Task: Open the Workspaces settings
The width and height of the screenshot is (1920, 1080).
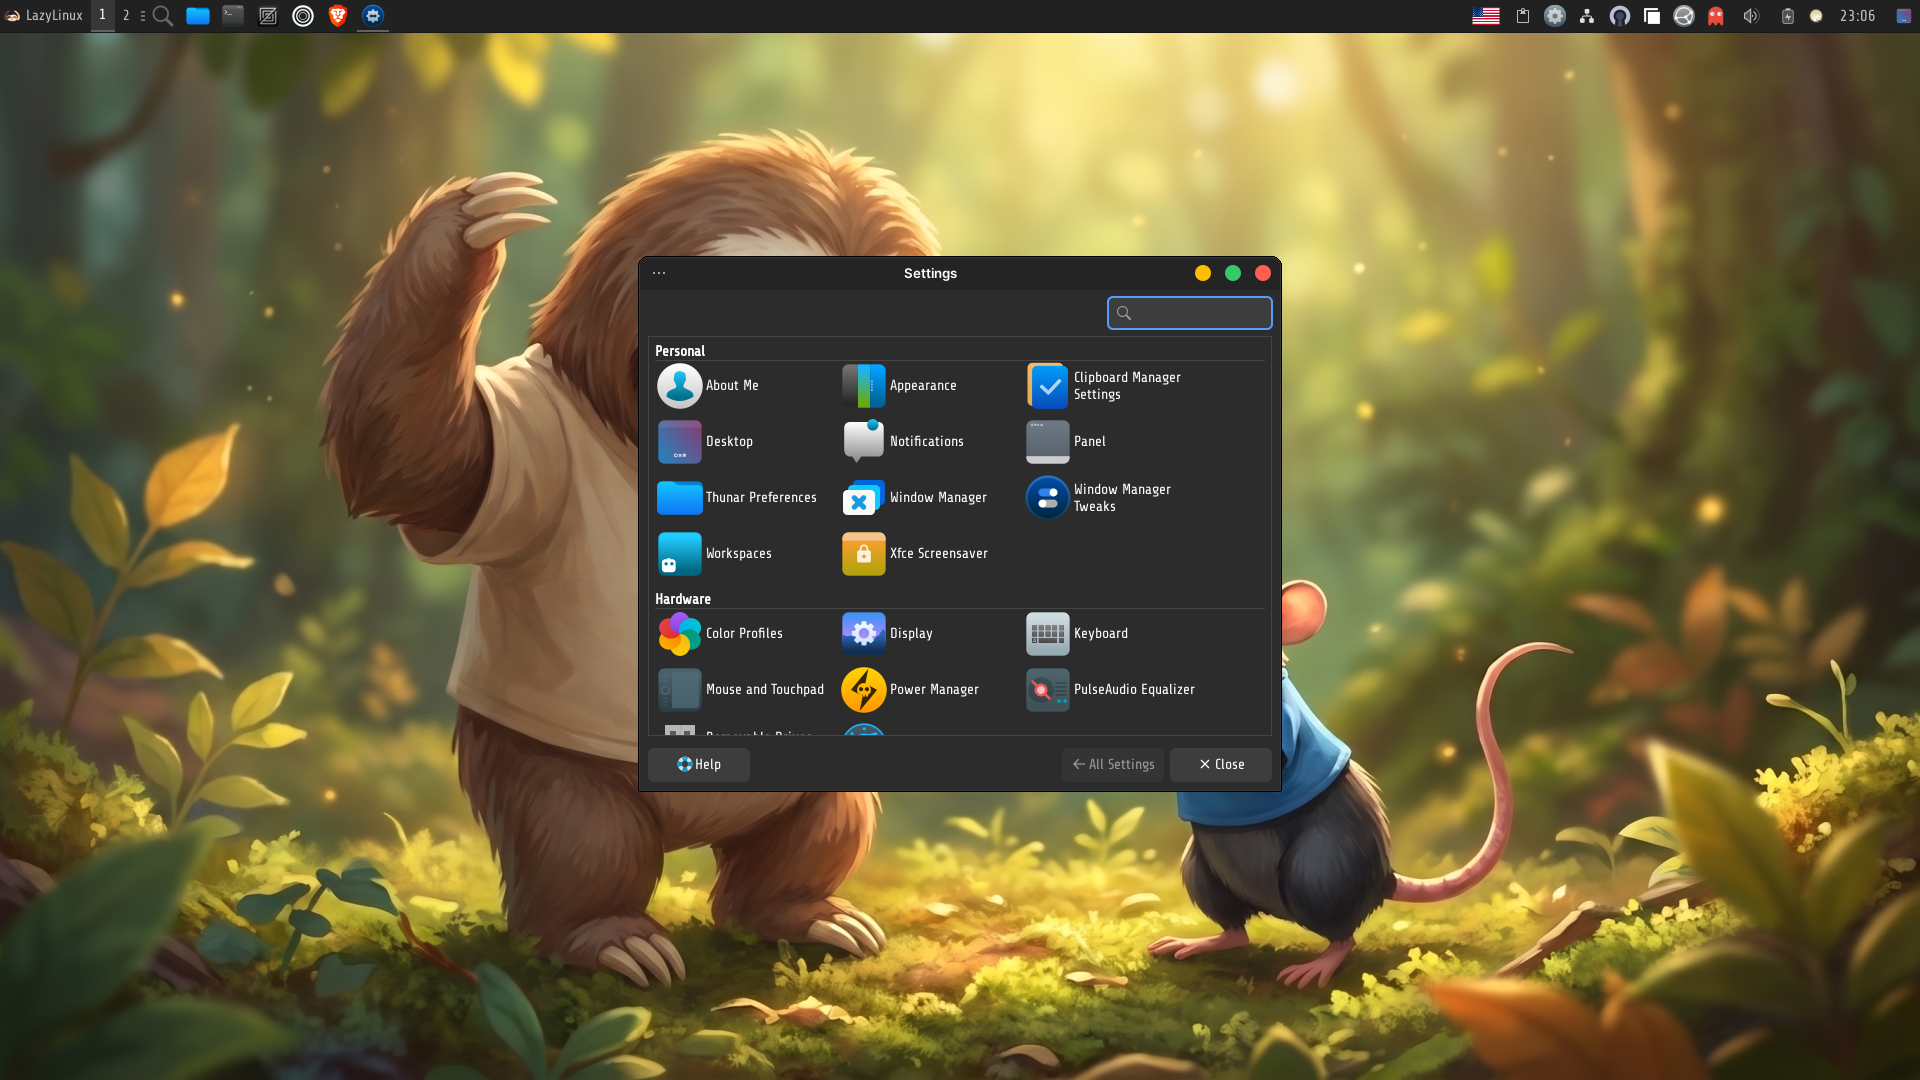Action: pos(714,554)
